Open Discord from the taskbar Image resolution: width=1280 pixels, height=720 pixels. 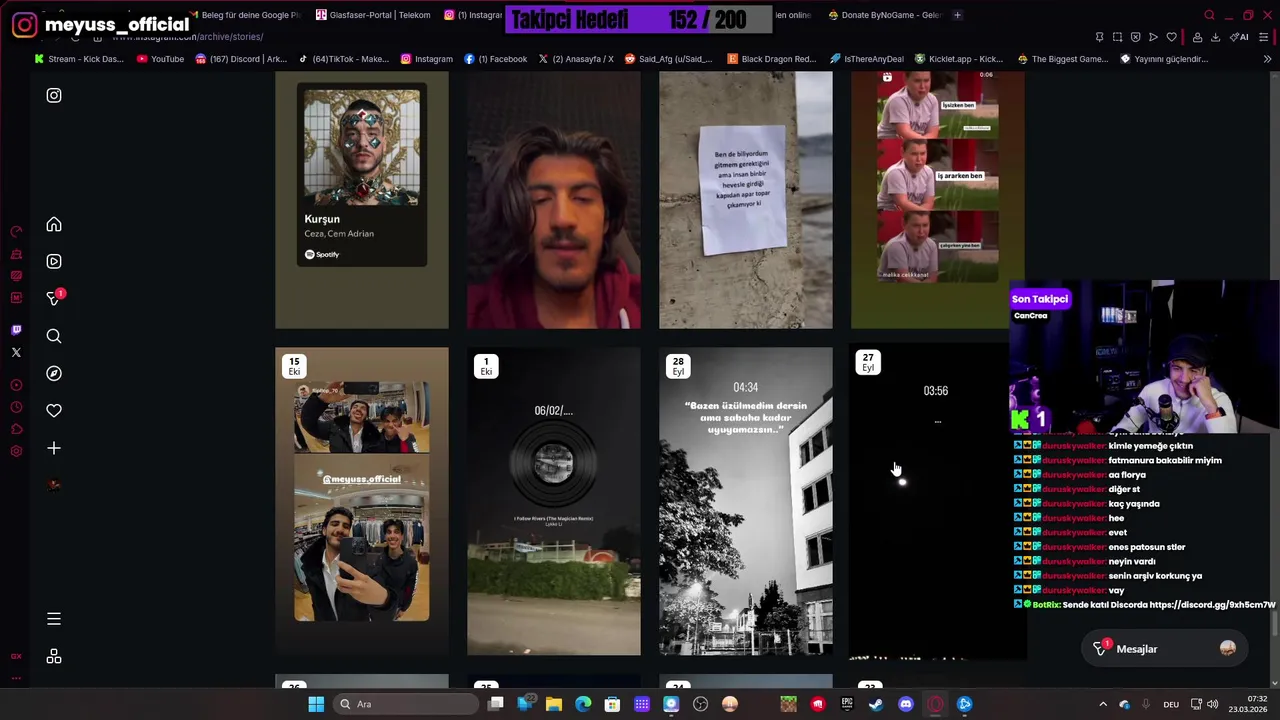click(x=906, y=704)
